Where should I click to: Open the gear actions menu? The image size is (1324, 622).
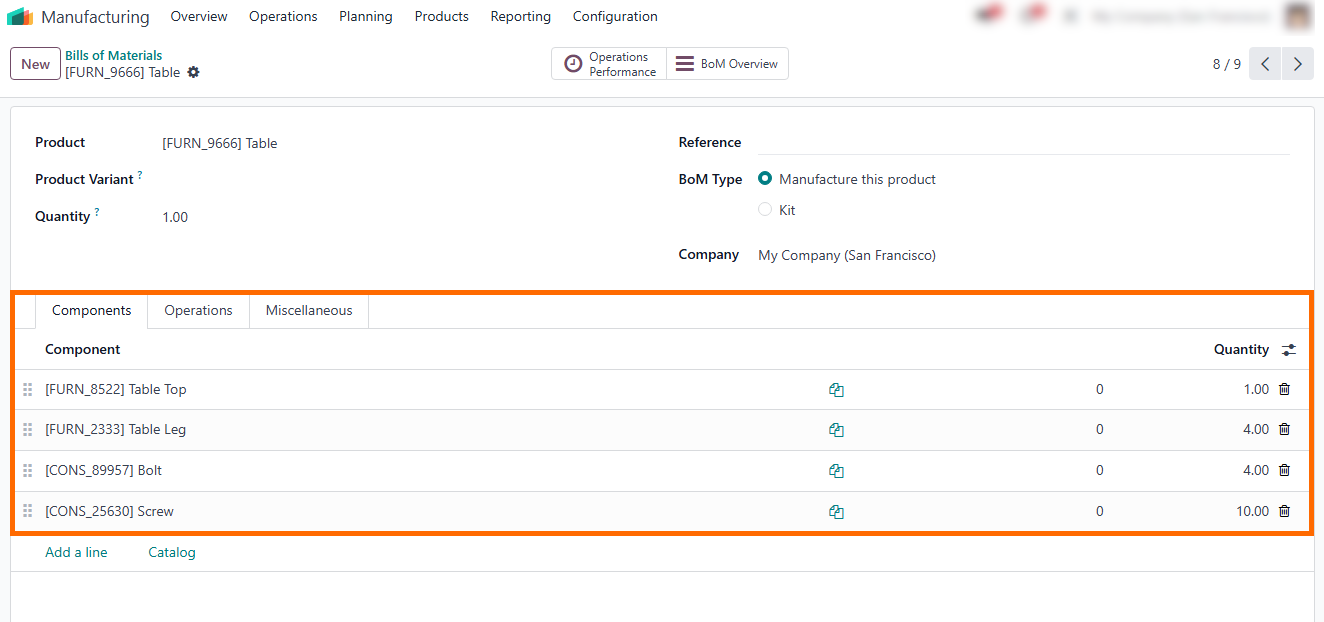[194, 72]
